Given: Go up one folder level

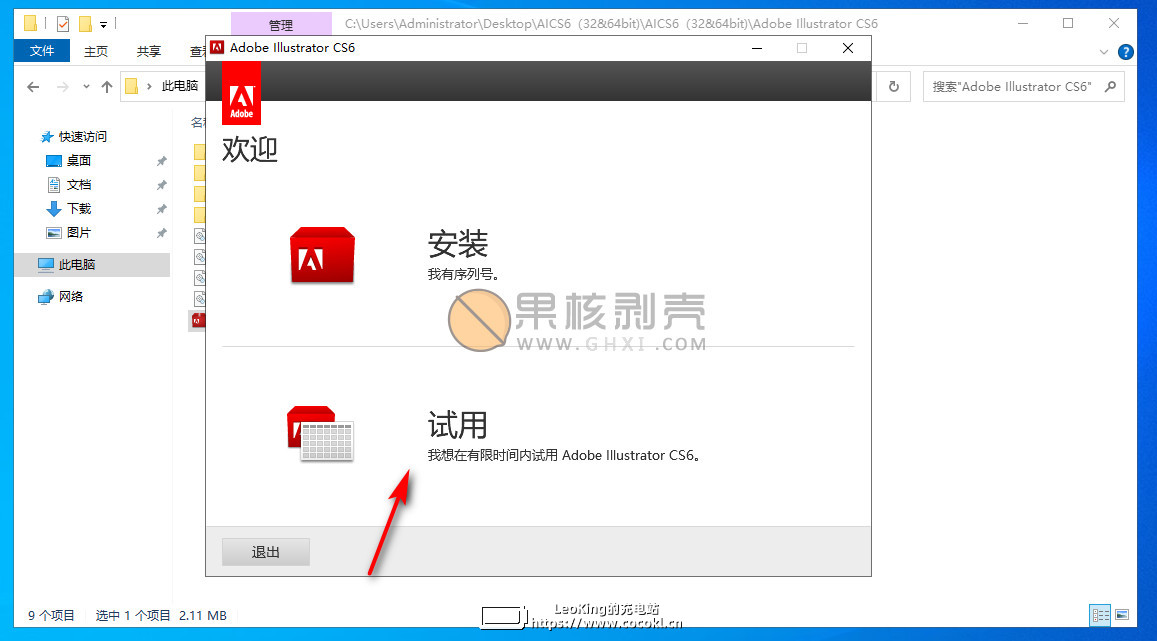Looking at the screenshot, I should (x=107, y=87).
